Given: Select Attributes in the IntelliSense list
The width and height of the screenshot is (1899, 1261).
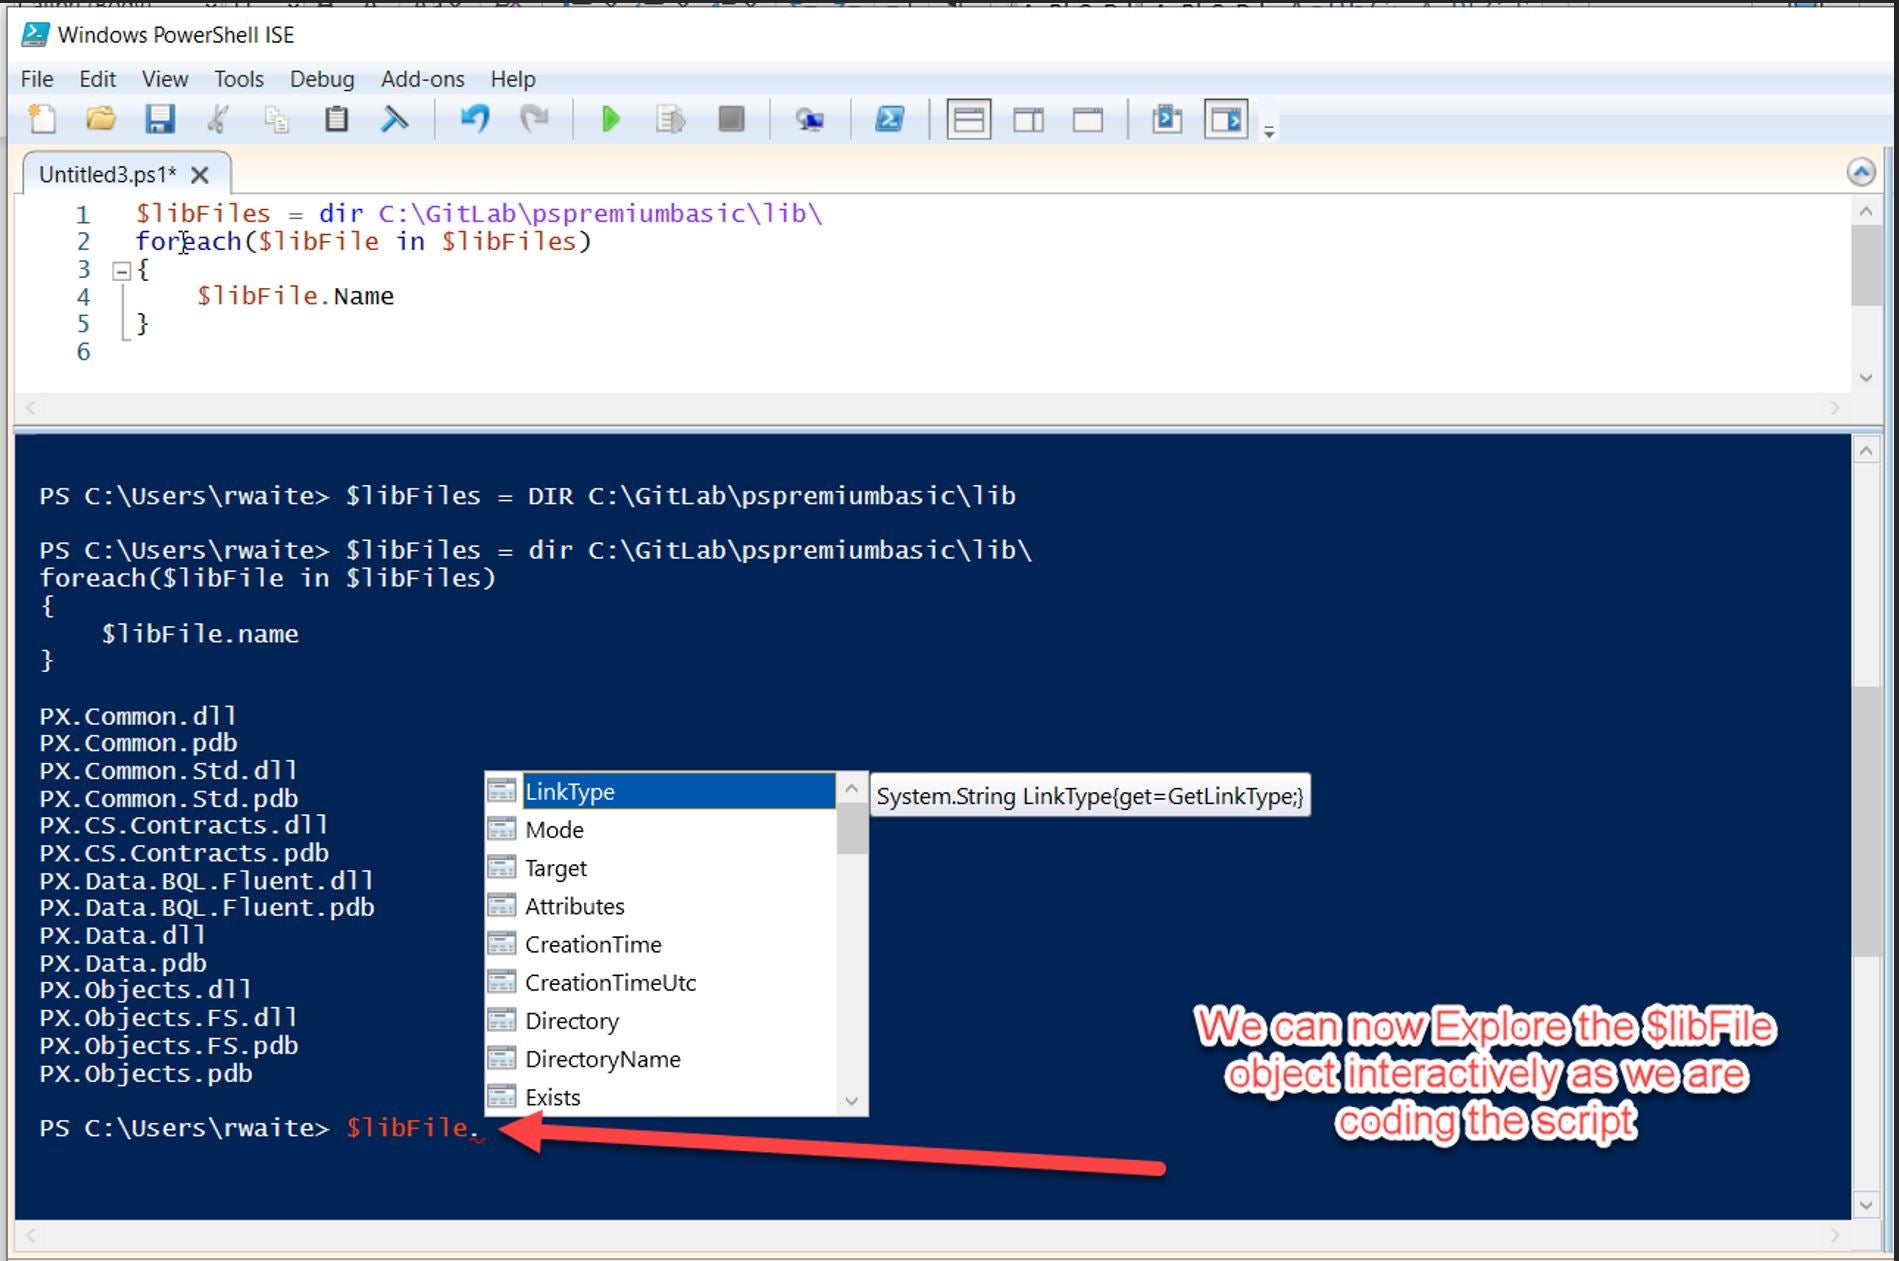Looking at the screenshot, I should 660,906.
